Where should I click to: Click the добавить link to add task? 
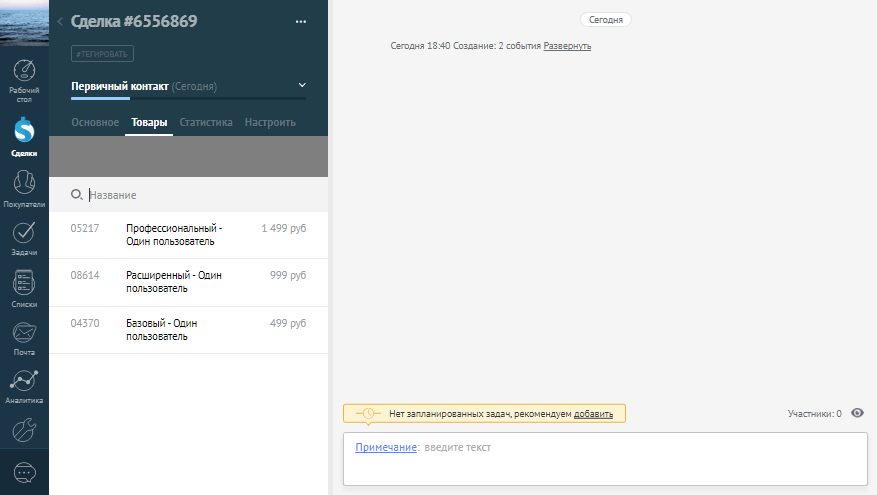pyautogui.click(x=593, y=413)
